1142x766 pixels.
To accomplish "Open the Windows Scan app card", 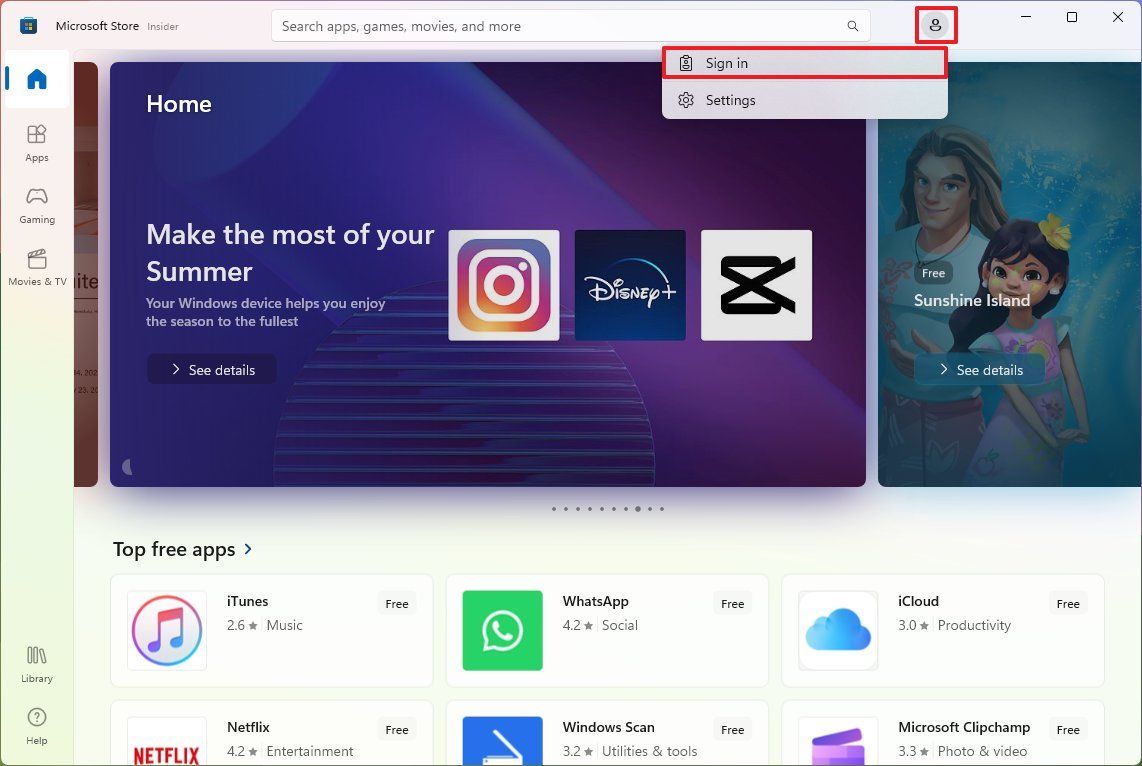I will 607,733.
